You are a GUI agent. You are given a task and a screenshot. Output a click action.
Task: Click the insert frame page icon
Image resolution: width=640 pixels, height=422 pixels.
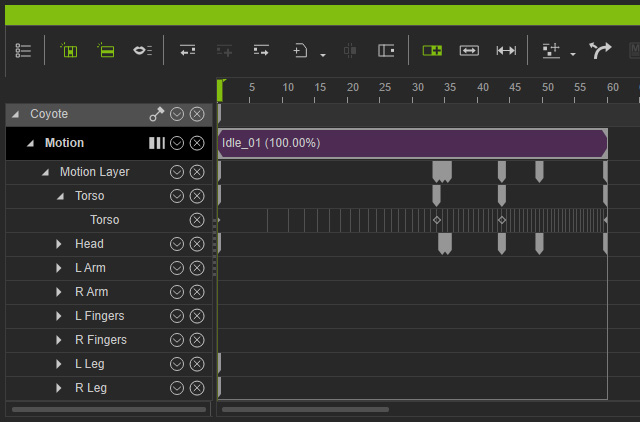[300, 51]
